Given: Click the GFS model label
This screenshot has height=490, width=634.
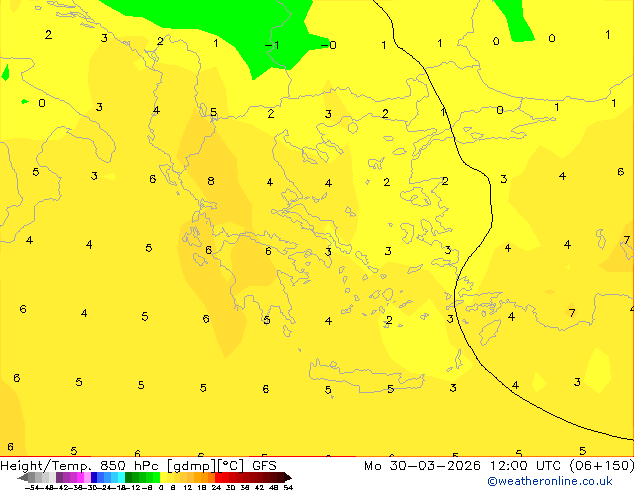Looking at the screenshot, I should point(264,466).
